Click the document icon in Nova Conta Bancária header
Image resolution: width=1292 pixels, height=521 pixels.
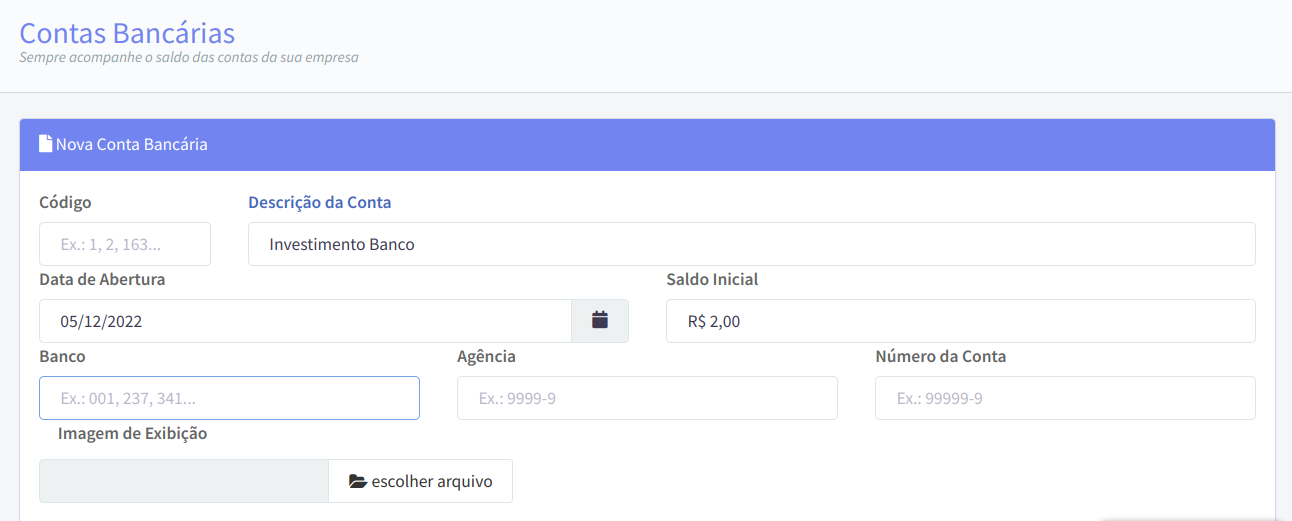[45, 144]
